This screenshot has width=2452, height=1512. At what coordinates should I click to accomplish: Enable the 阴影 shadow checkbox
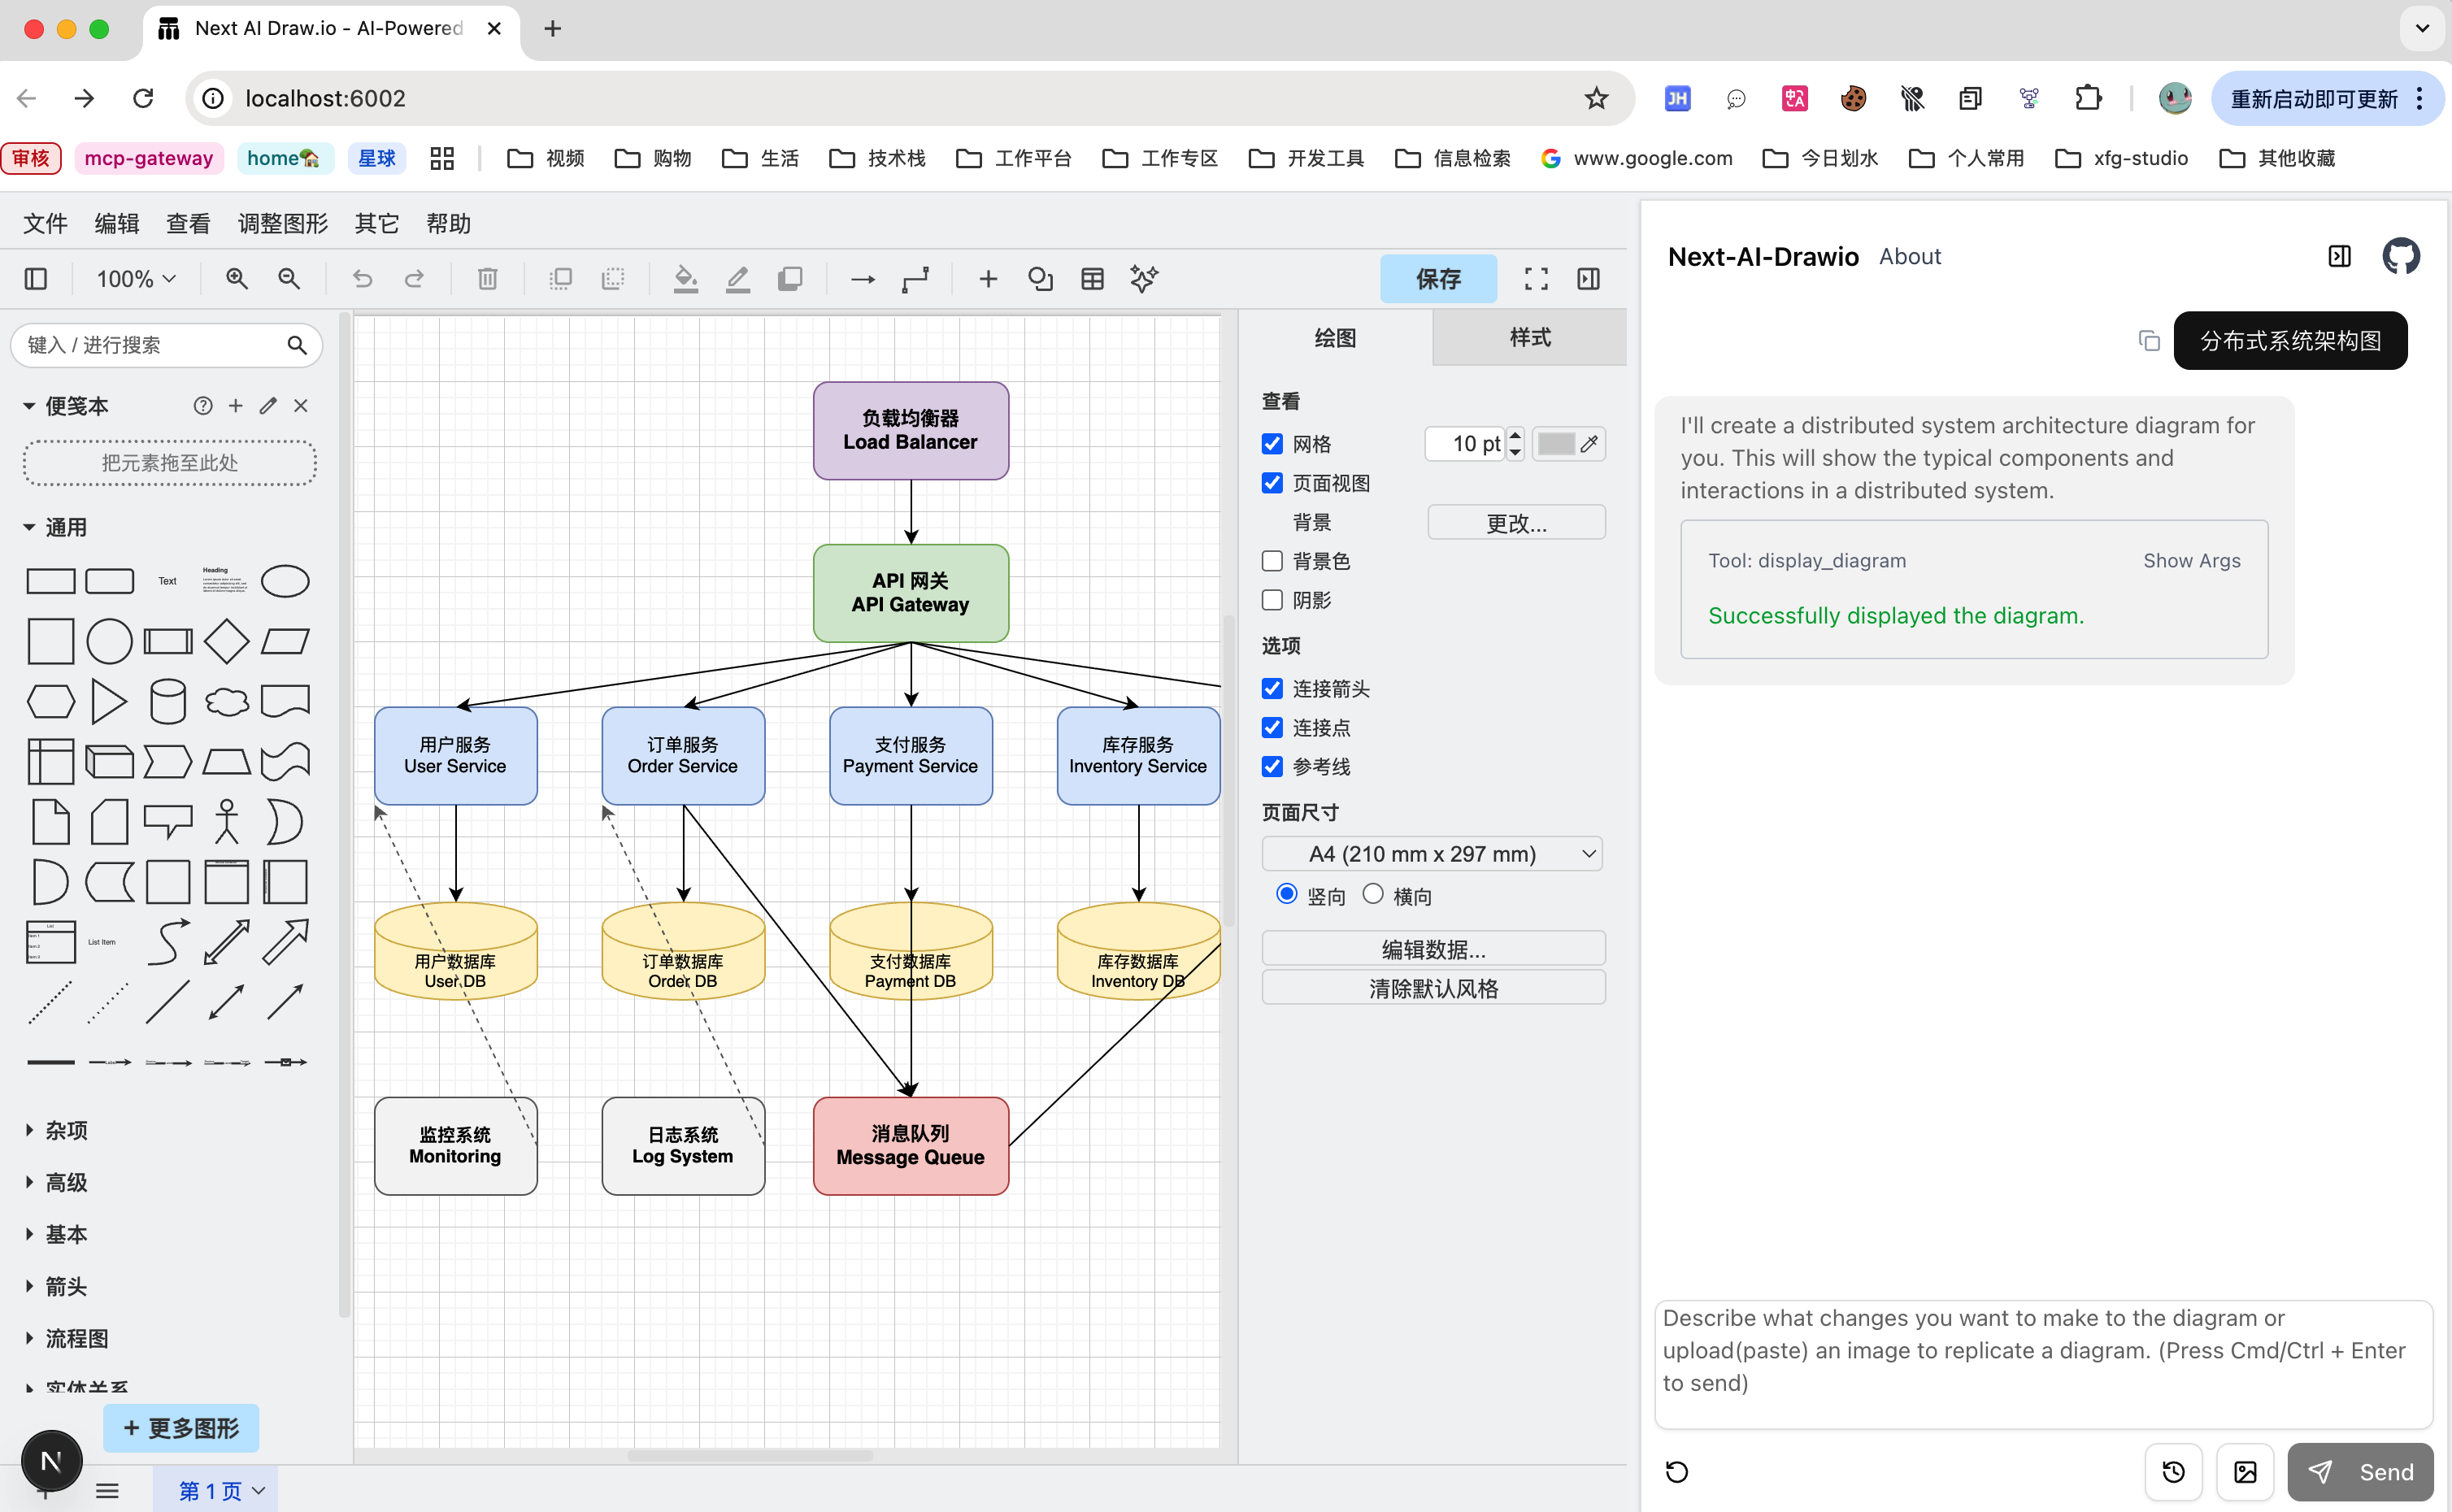point(1272,600)
